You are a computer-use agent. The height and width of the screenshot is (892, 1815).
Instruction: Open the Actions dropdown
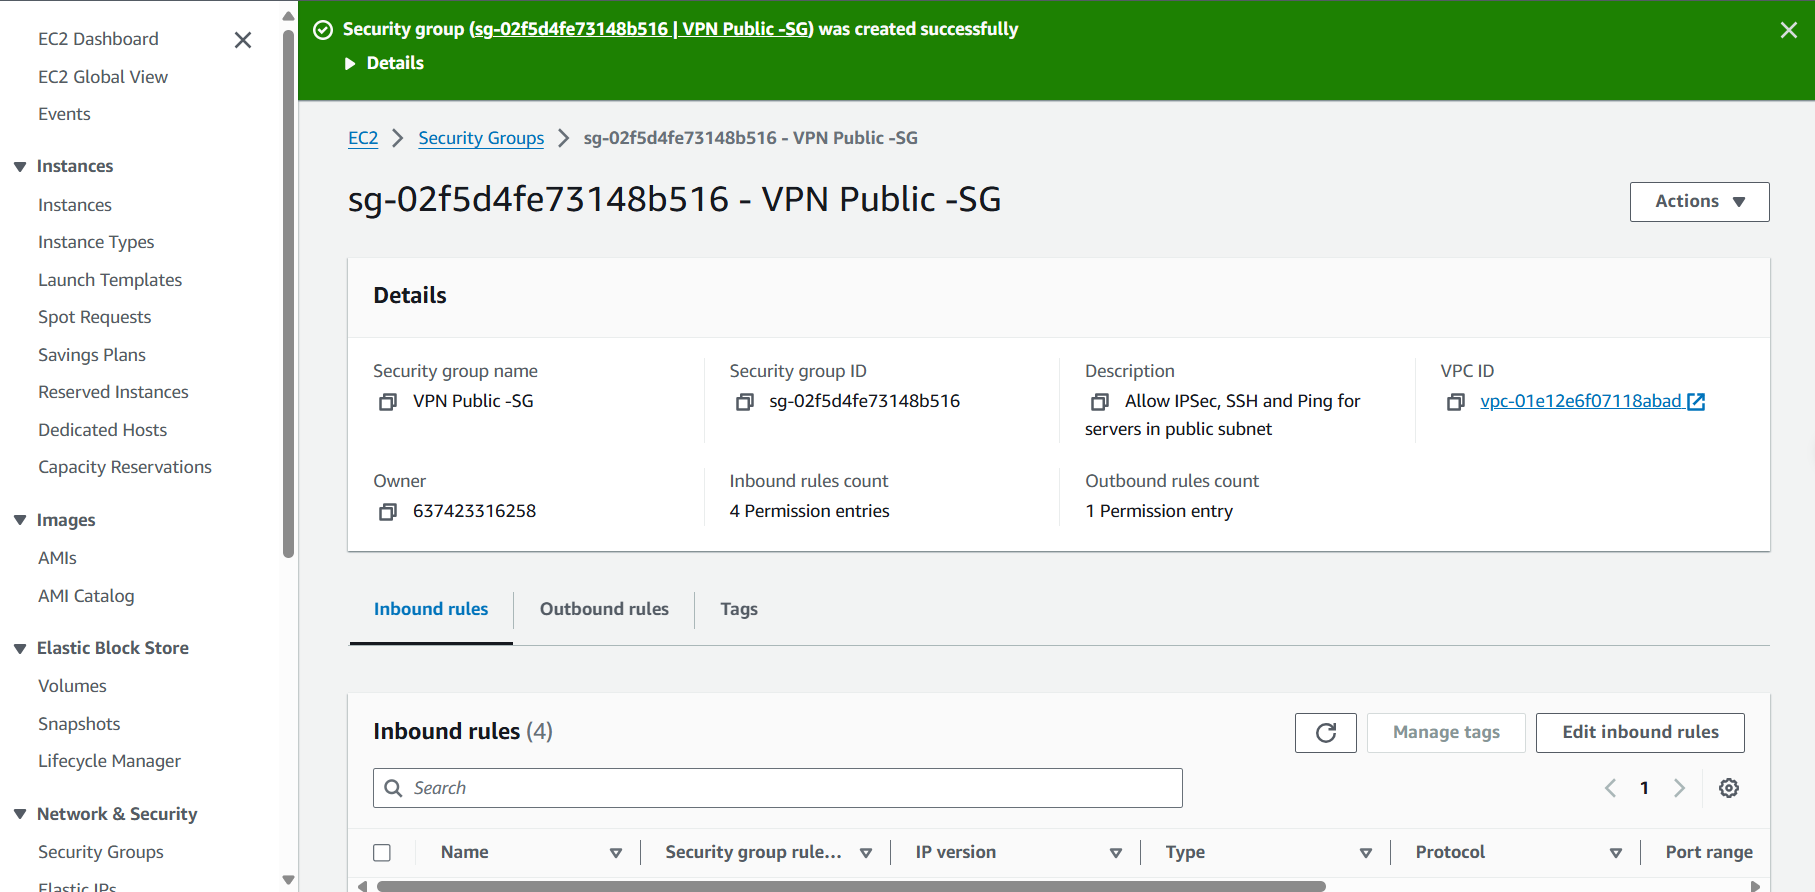[1699, 202]
